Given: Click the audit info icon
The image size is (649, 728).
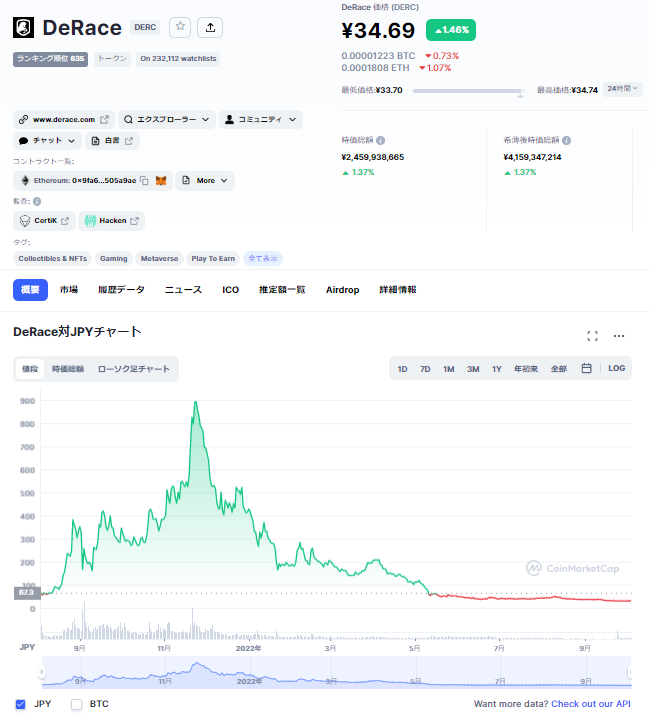Looking at the screenshot, I should pos(37,202).
